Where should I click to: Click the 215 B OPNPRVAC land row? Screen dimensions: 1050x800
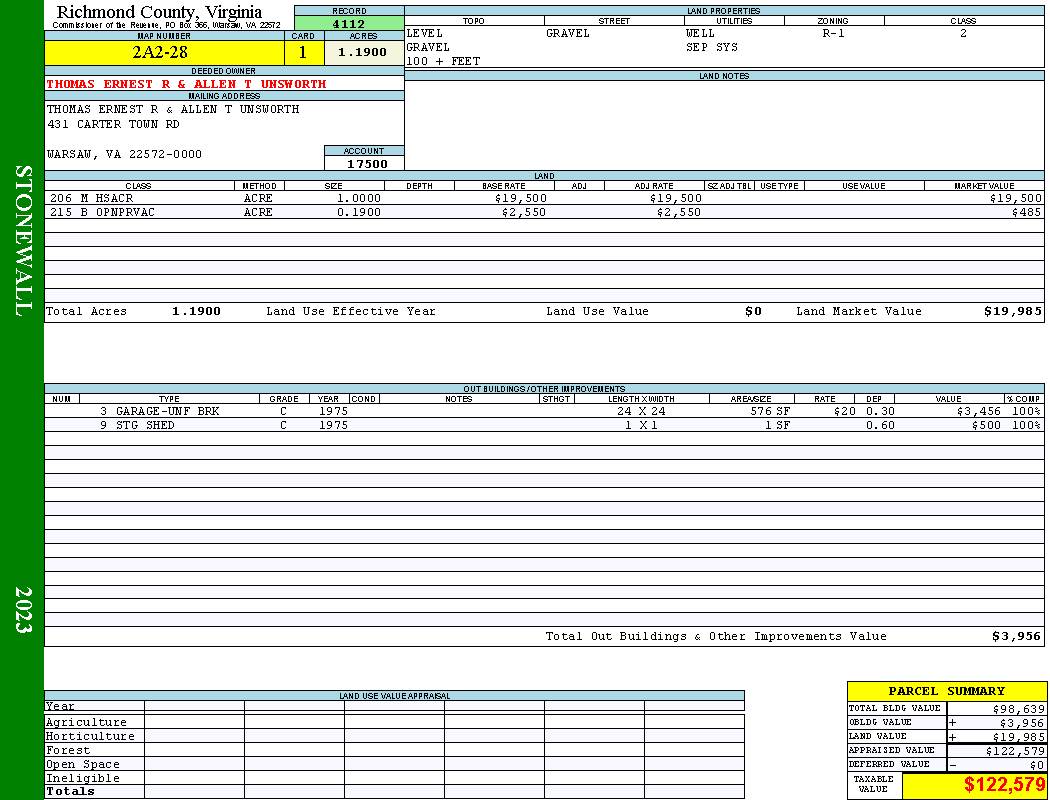click(x=544, y=212)
